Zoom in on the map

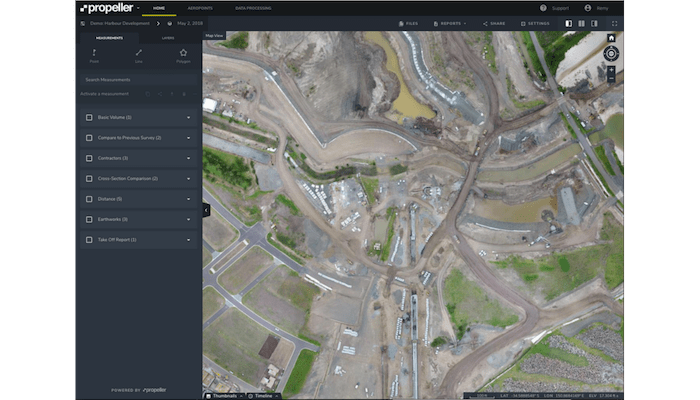pyautogui.click(x=611, y=70)
